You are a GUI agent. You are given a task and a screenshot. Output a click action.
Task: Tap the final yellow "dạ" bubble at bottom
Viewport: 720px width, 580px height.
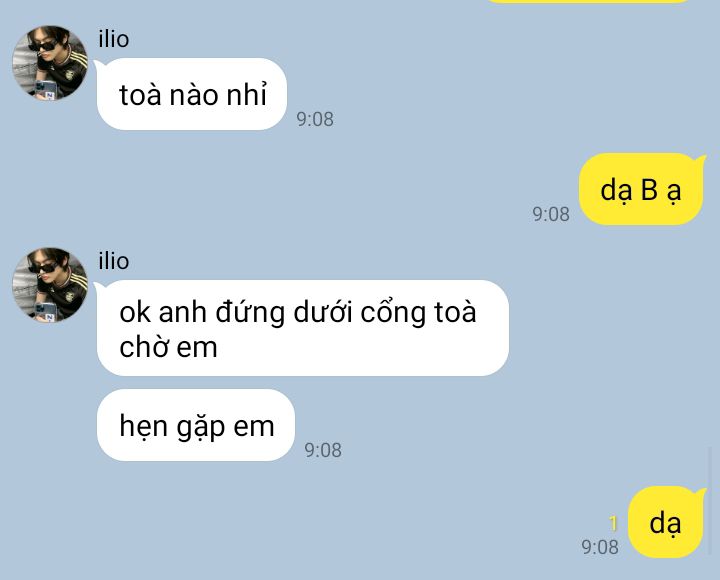tap(665, 522)
